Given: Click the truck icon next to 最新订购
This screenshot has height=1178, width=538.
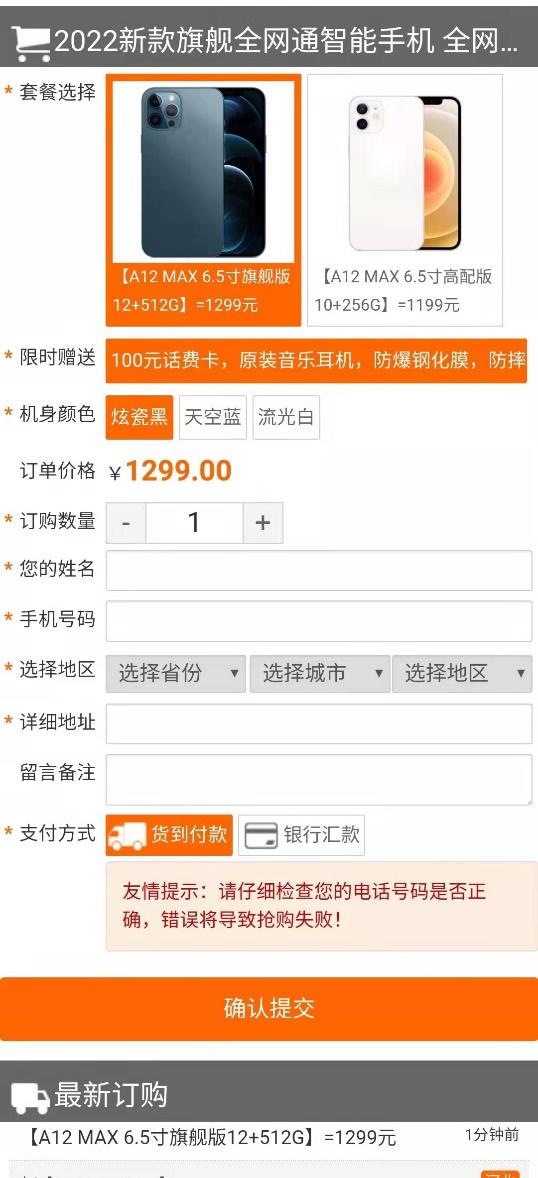Looking at the screenshot, I should (30, 1098).
